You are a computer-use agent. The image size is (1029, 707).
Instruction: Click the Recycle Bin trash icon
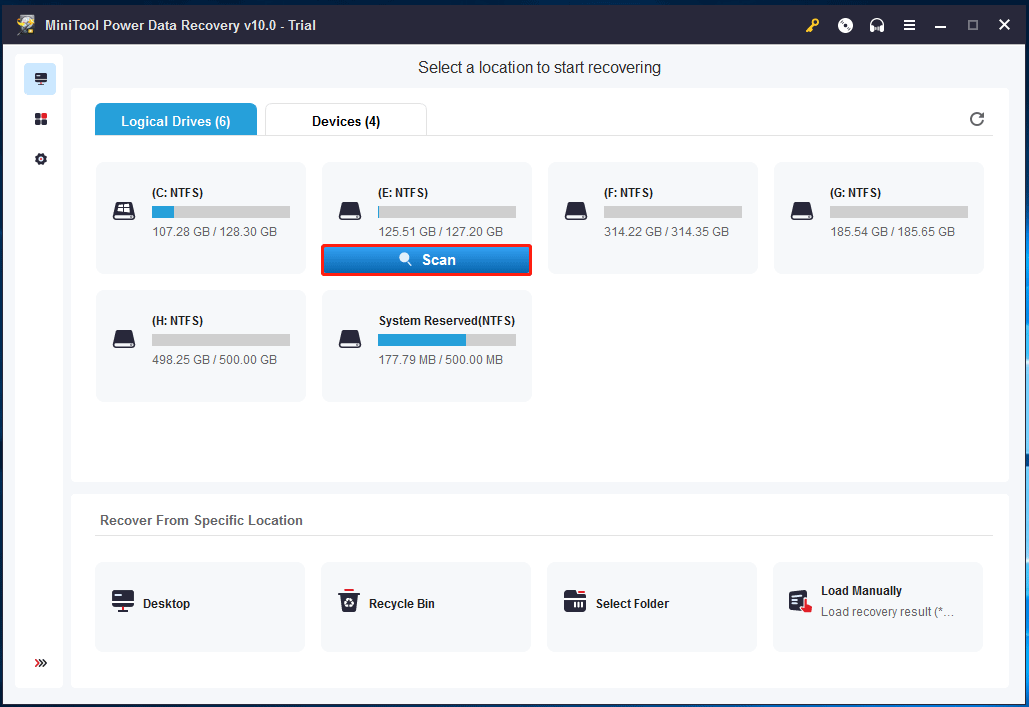click(x=349, y=601)
